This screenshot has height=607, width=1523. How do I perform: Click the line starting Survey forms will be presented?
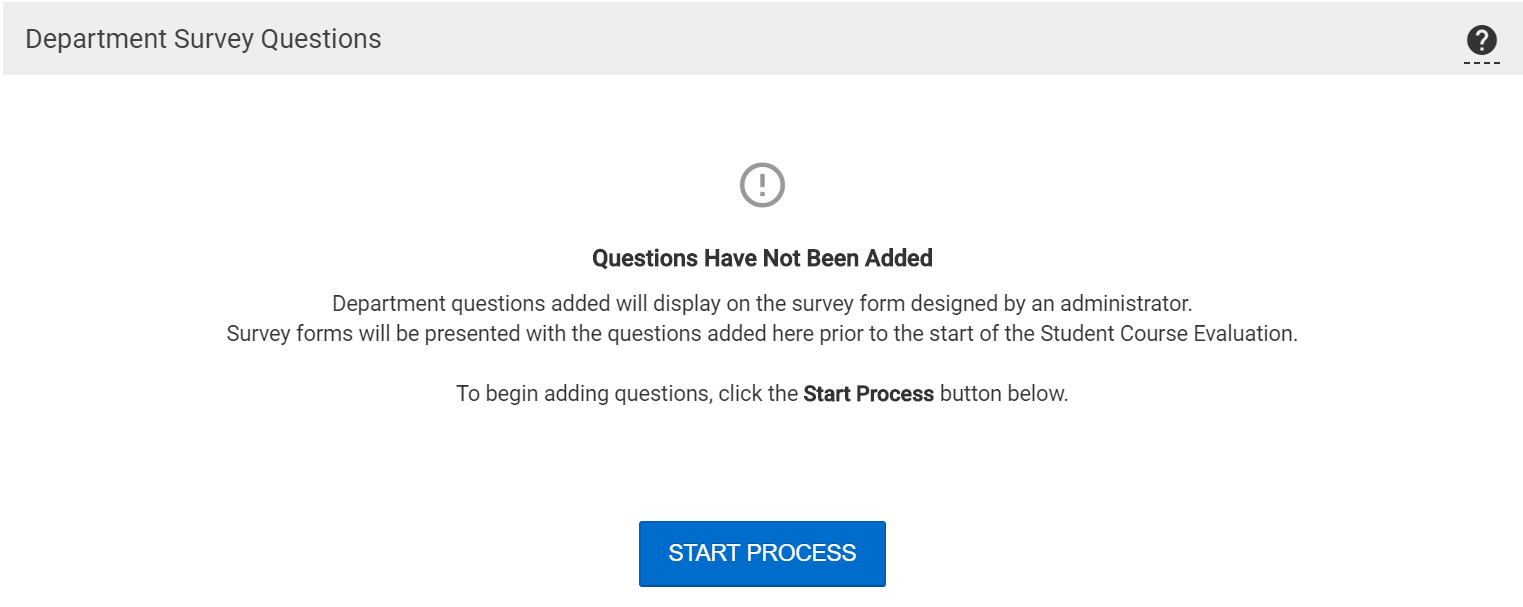(x=762, y=334)
